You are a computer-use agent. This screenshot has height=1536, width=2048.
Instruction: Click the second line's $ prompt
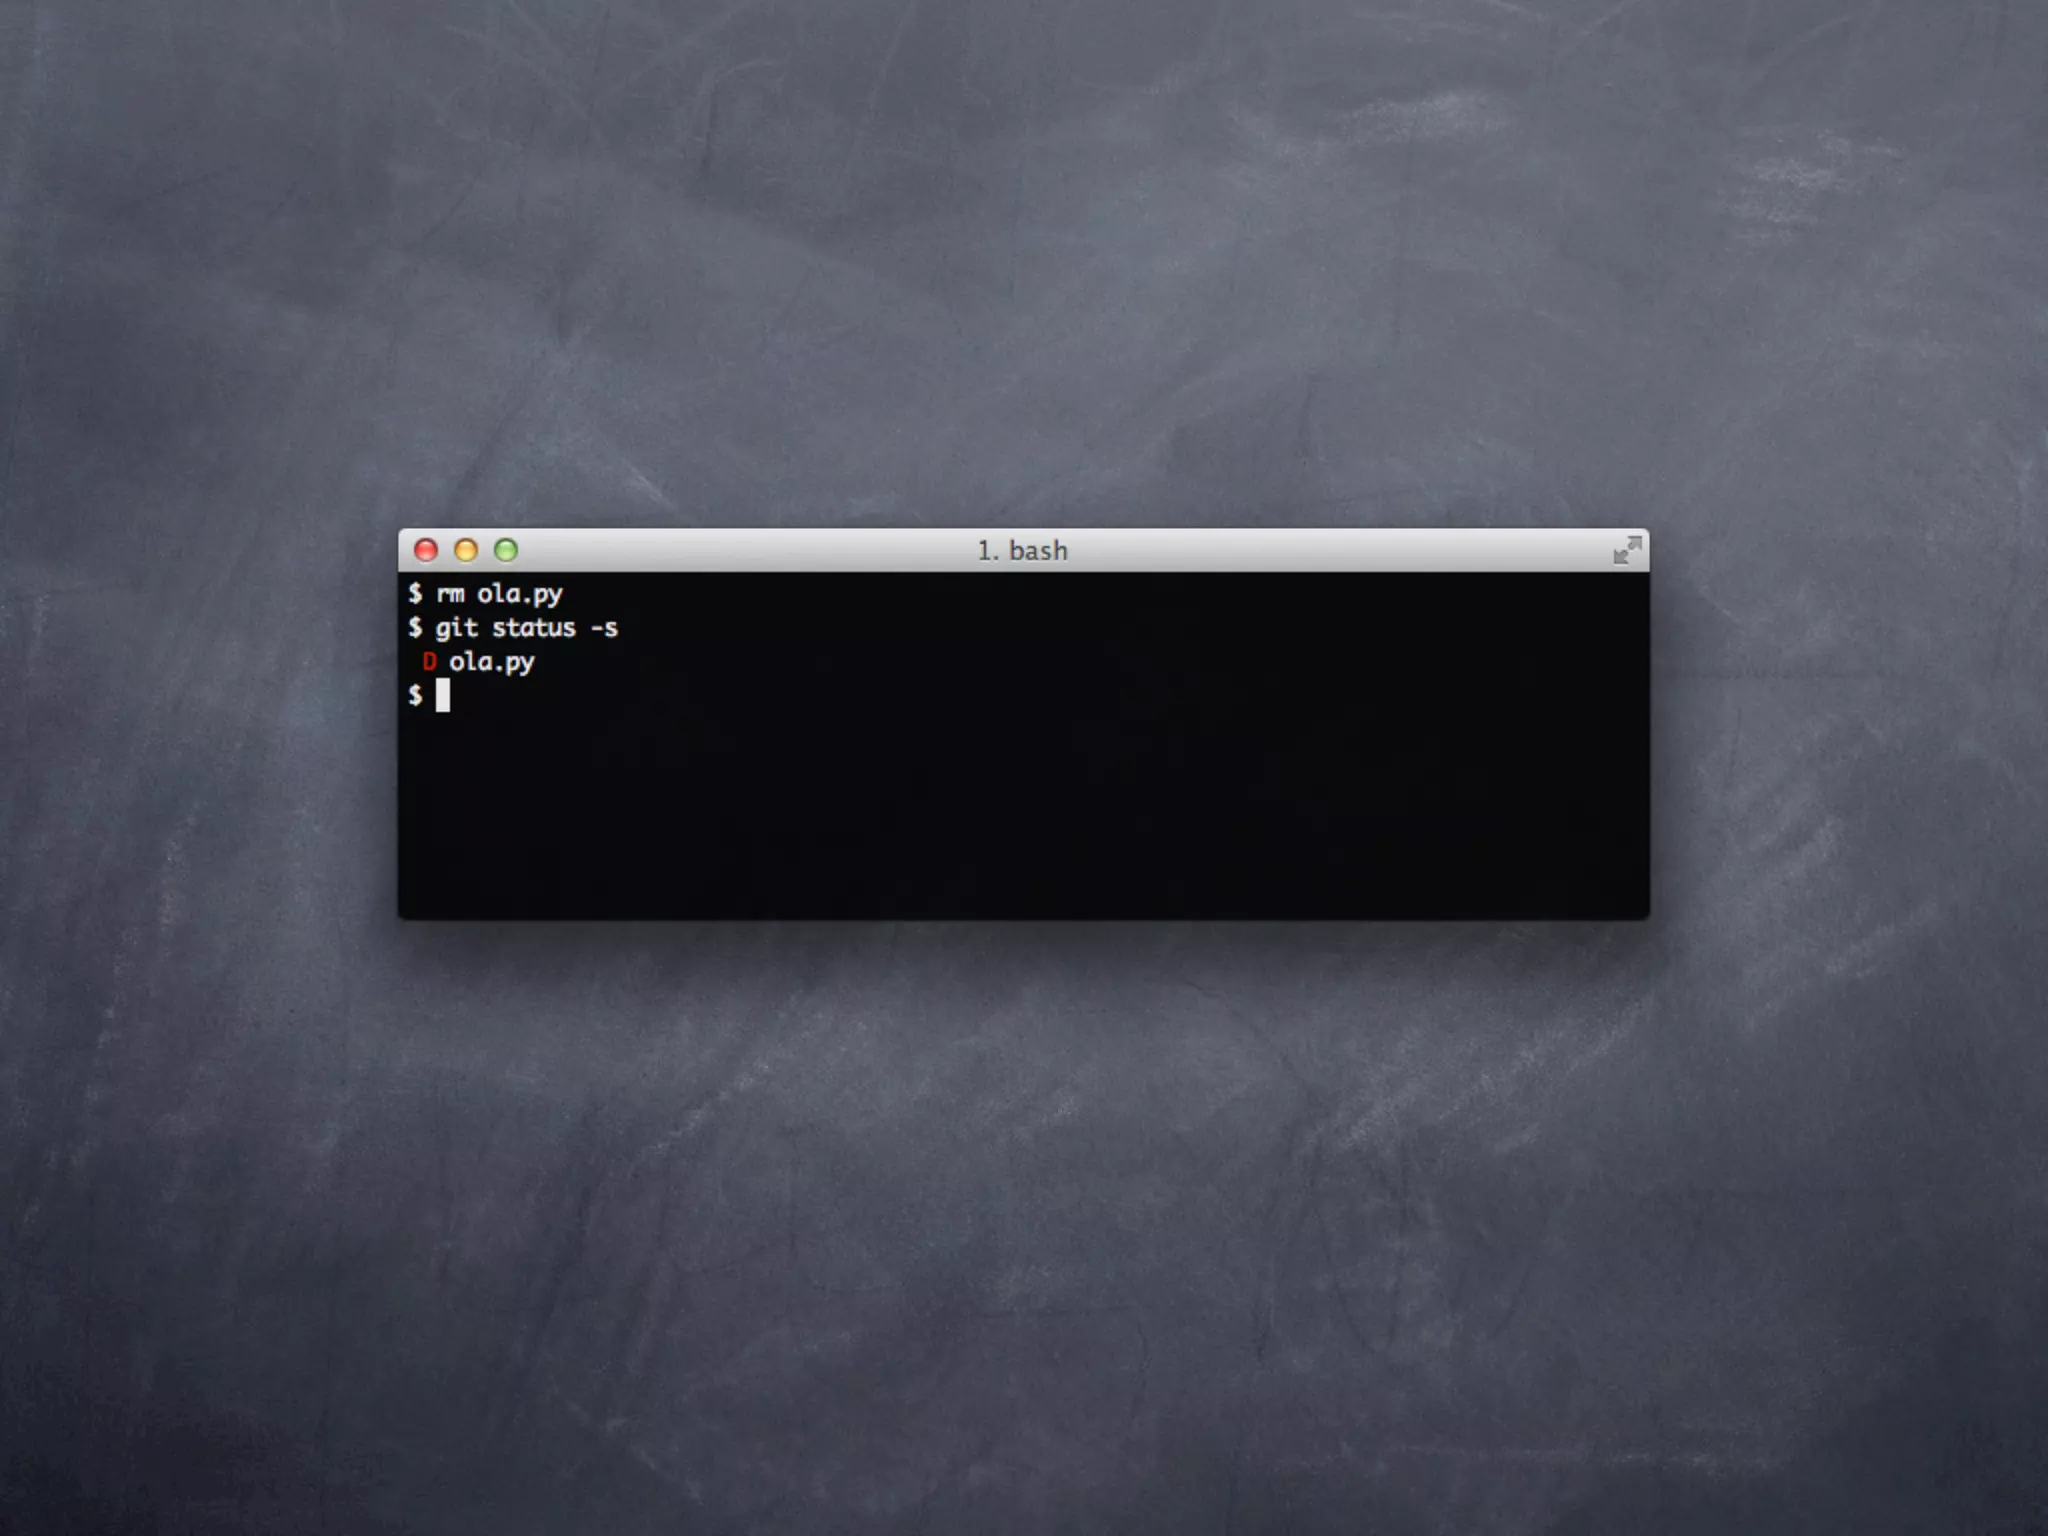click(415, 628)
